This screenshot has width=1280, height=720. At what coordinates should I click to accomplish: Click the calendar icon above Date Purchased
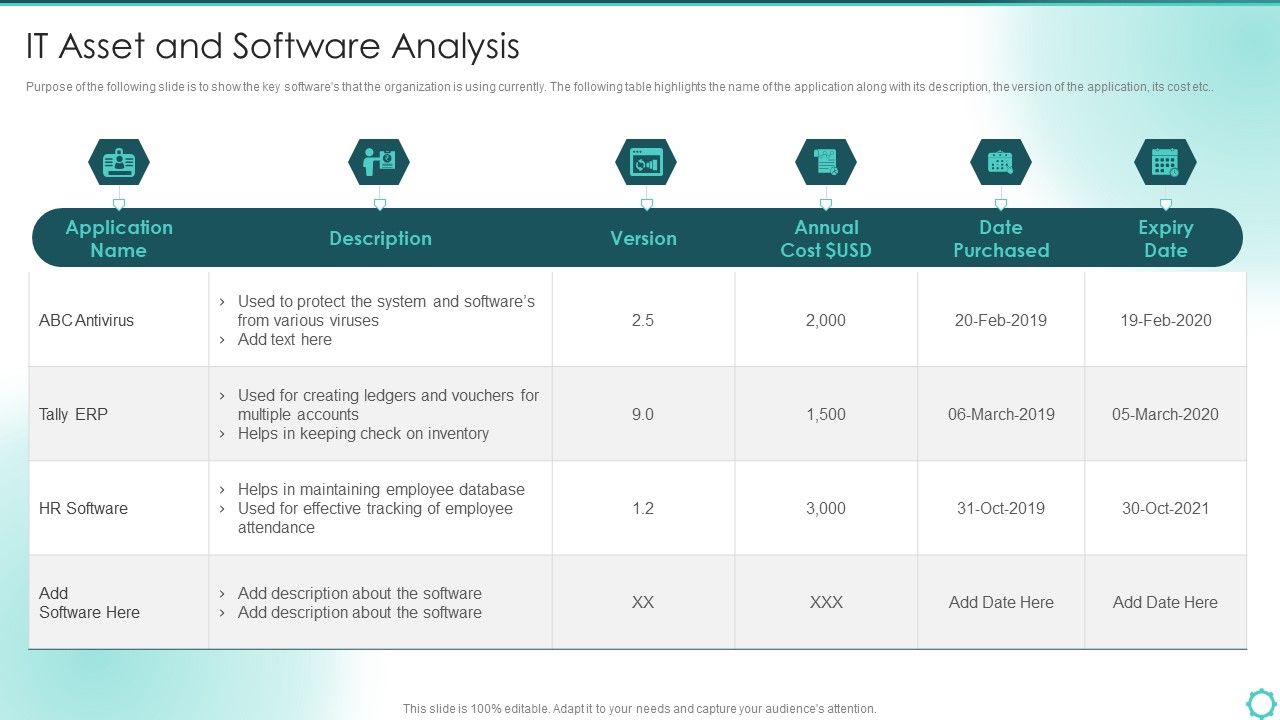pyautogui.click(x=1001, y=161)
